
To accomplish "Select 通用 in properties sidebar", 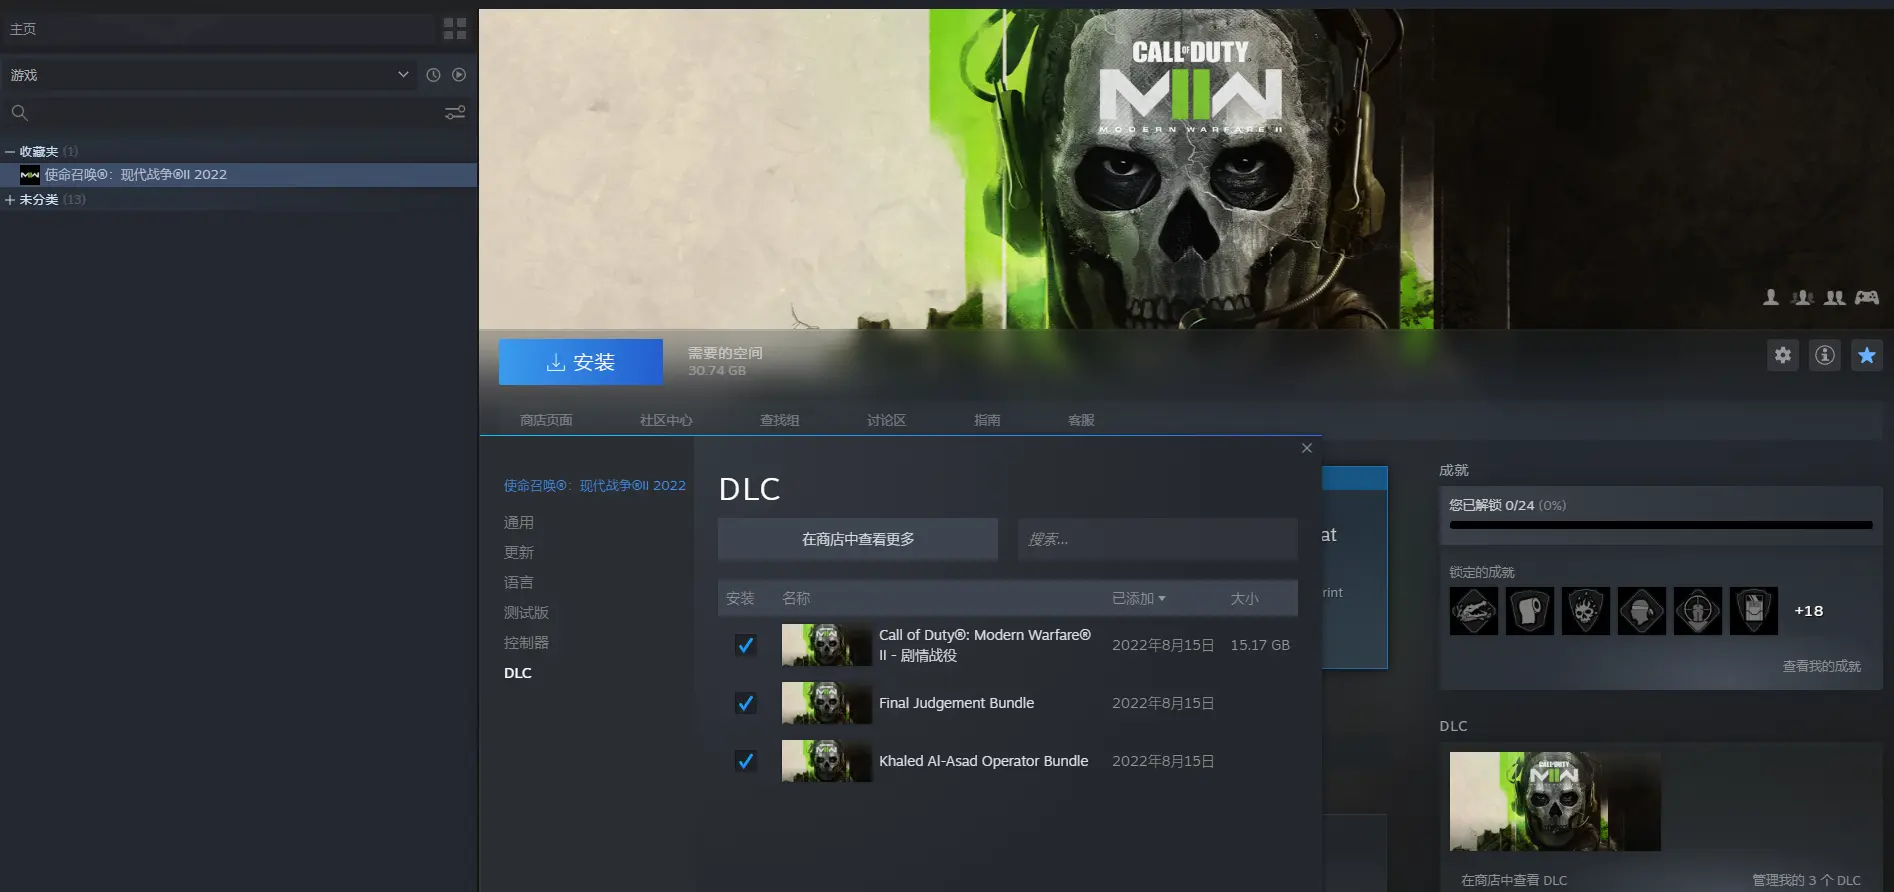I will click(x=519, y=523).
